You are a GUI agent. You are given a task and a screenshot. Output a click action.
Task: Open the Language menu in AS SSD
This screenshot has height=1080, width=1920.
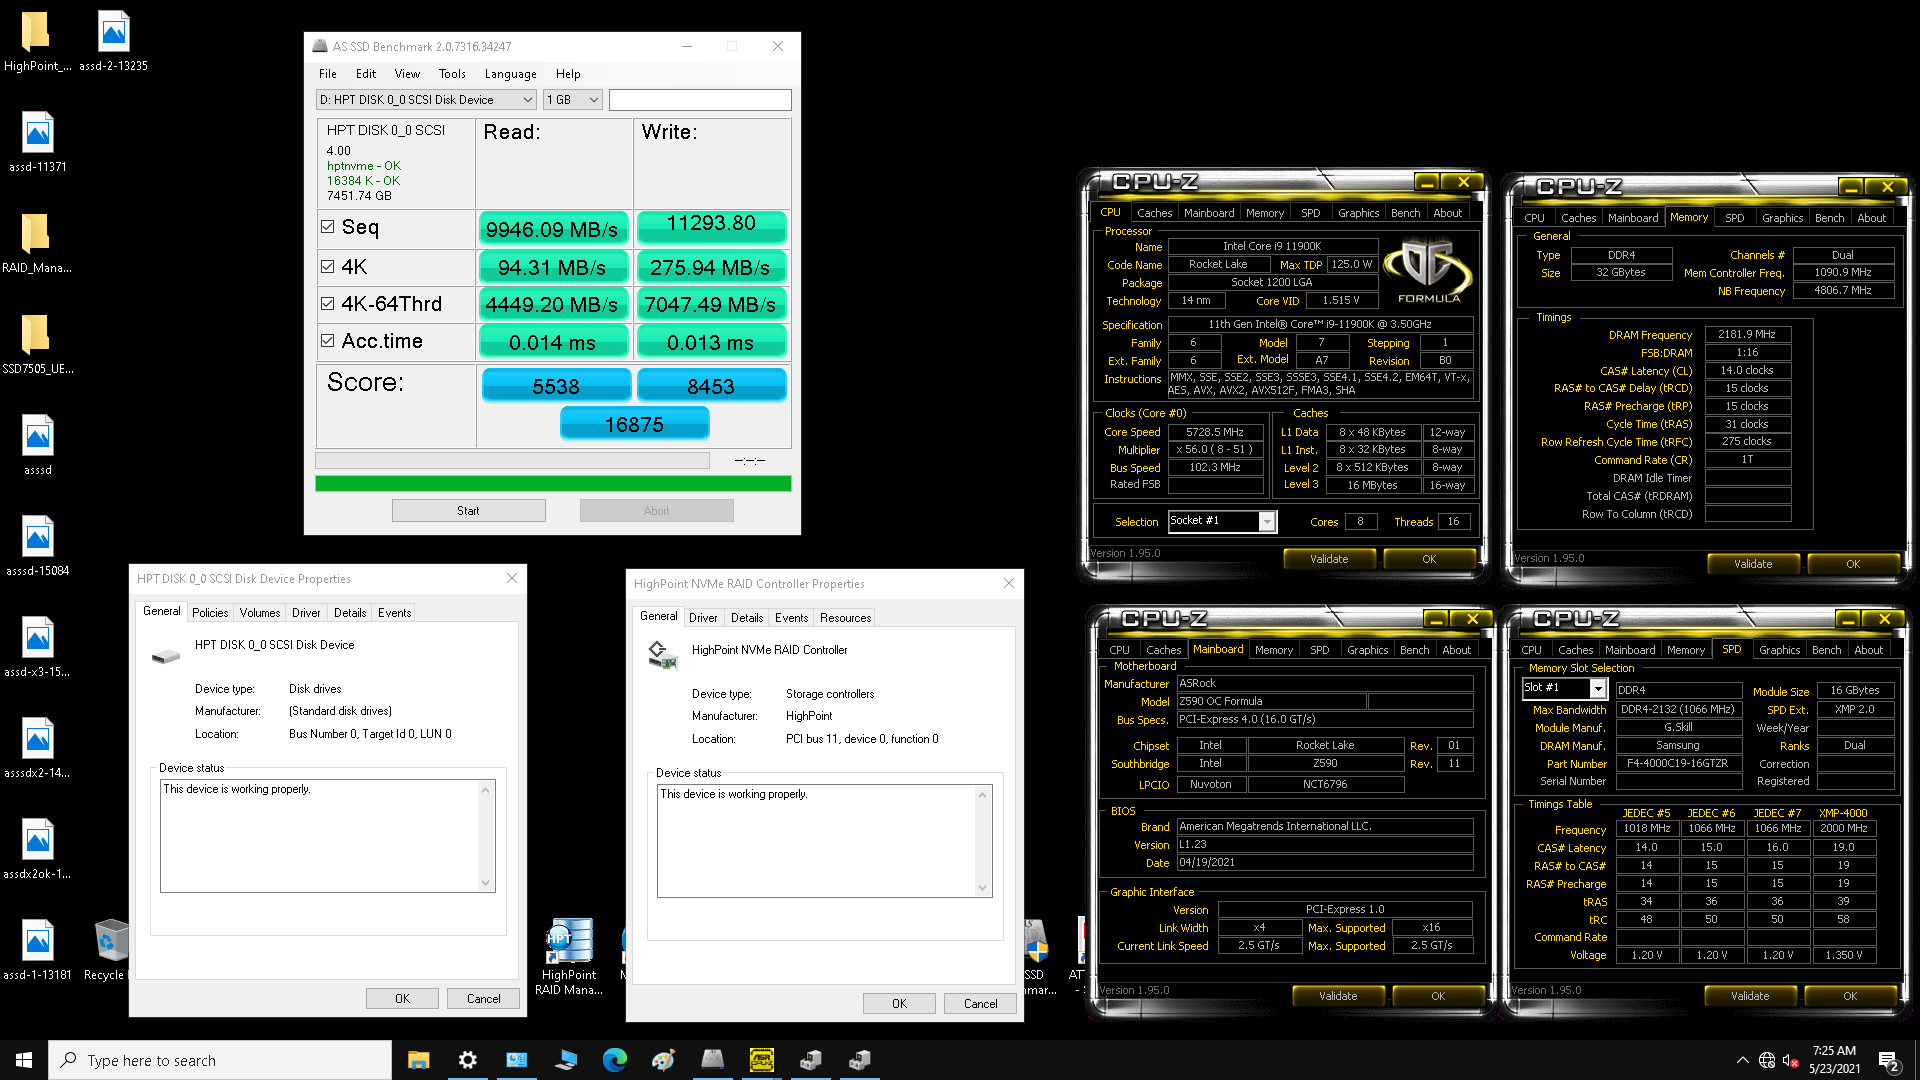pos(510,74)
